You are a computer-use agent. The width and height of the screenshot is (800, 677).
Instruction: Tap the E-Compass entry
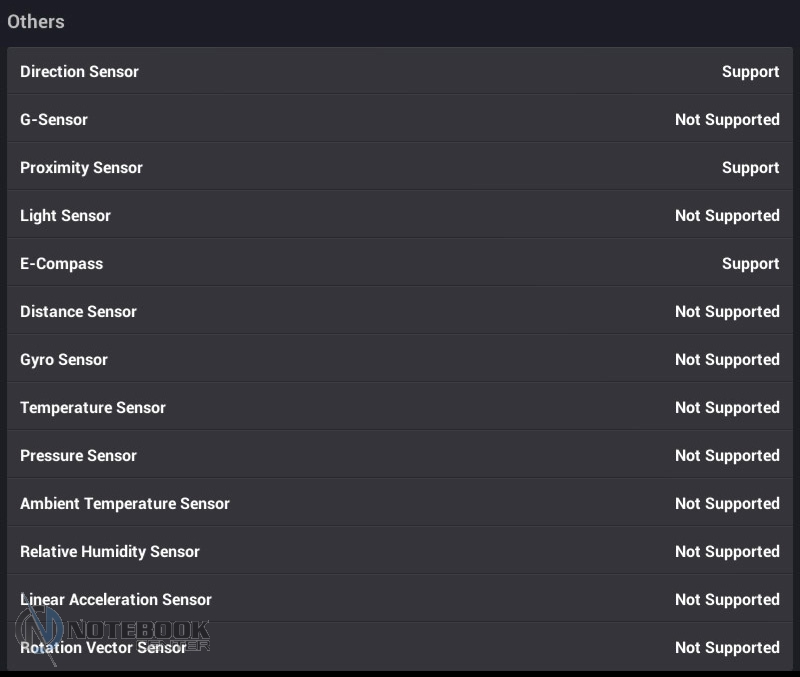coord(400,262)
